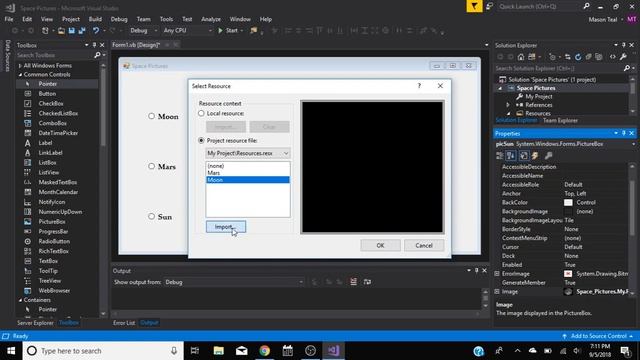
Task: Click the Start debugging play icon
Action: coord(220,31)
